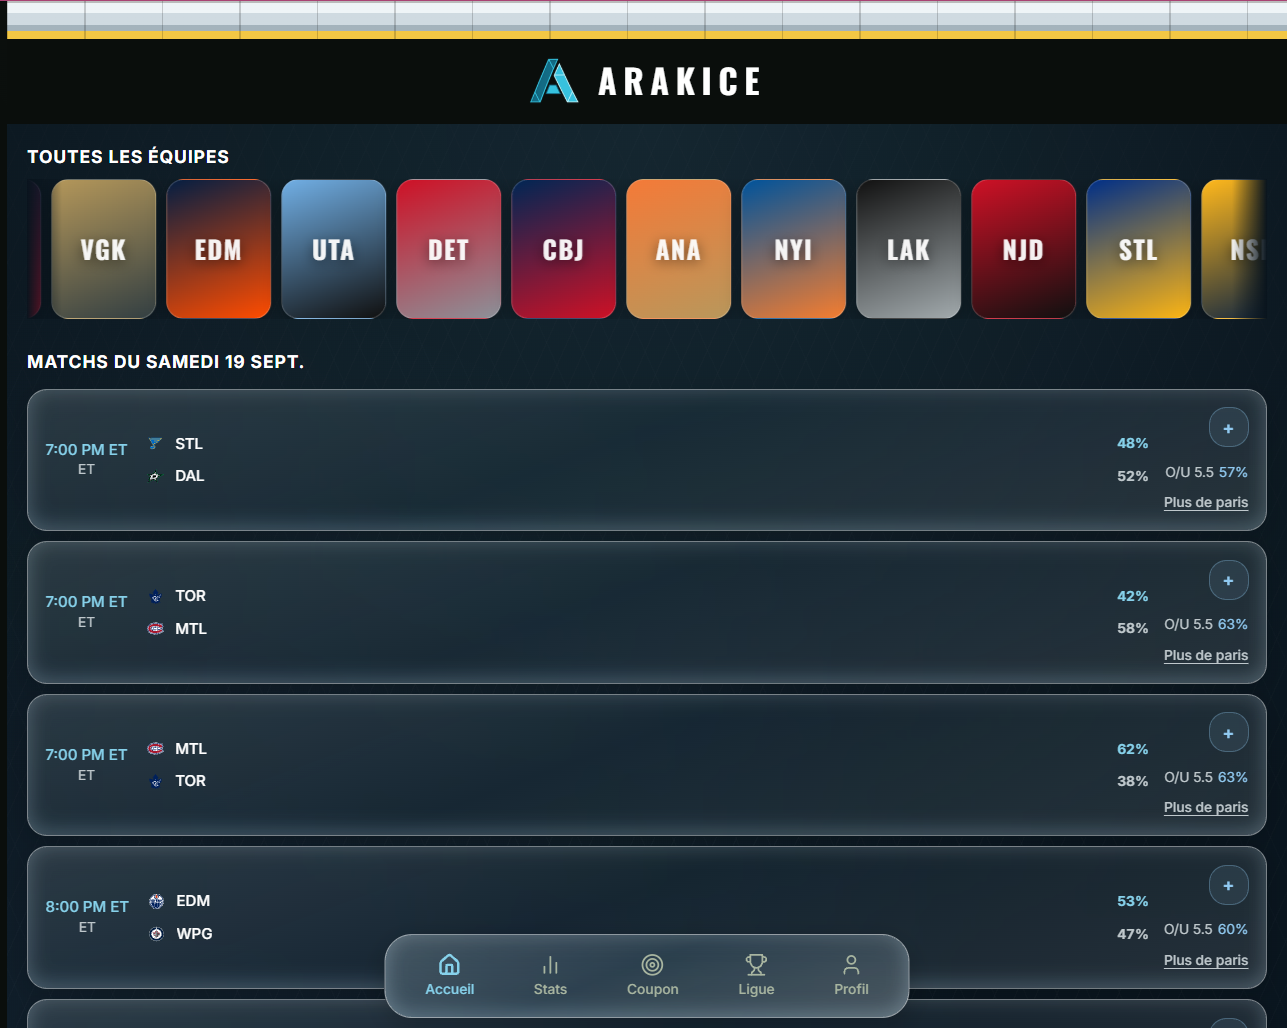Click the DAL Stars logo icon

click(155, 476)
